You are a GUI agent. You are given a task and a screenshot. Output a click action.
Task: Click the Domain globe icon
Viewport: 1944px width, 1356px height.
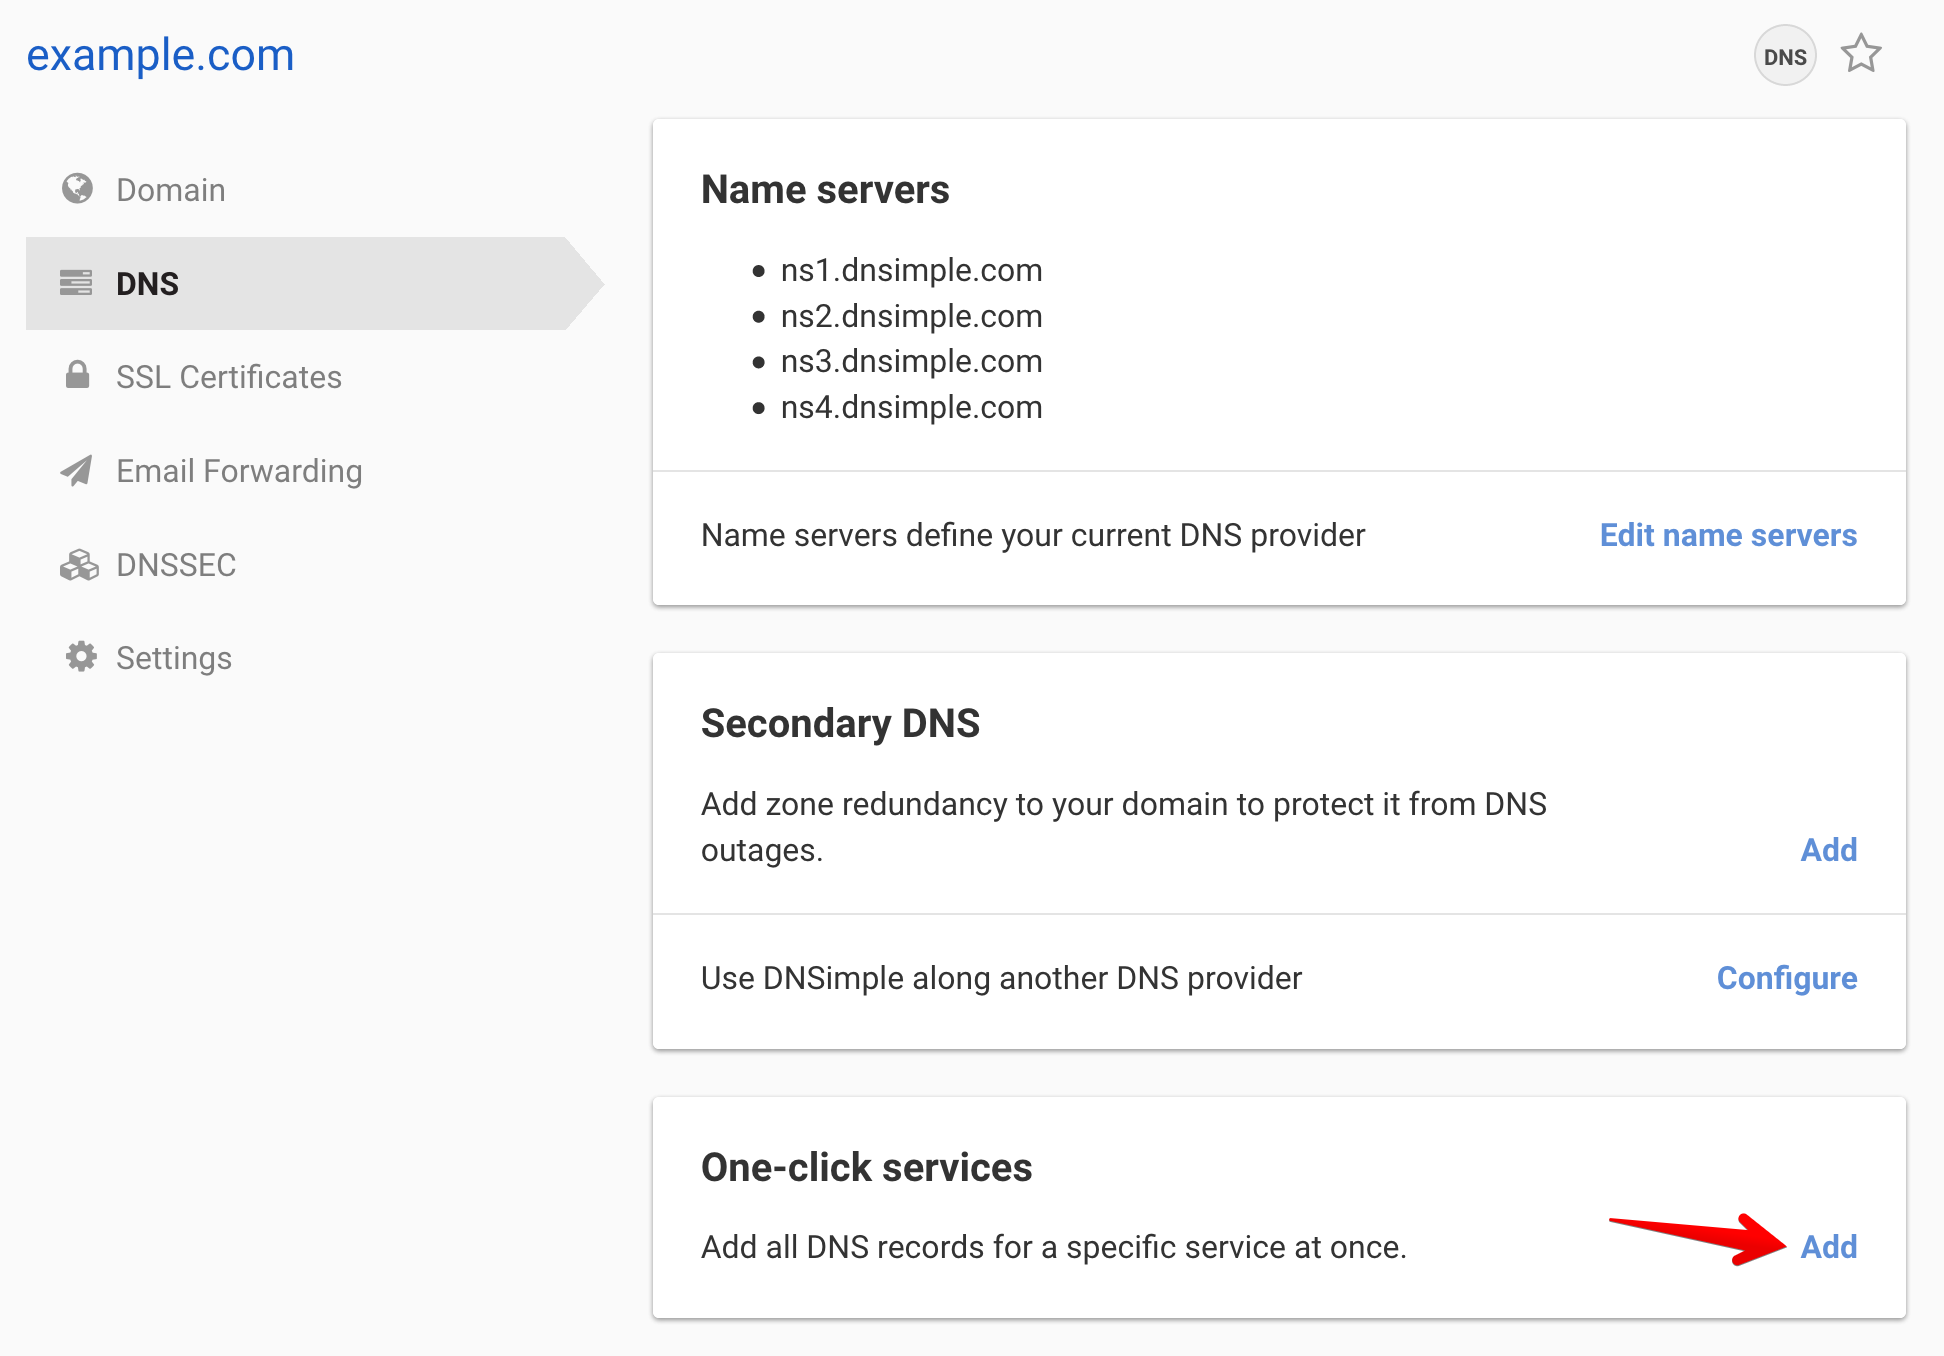(80, 189)
